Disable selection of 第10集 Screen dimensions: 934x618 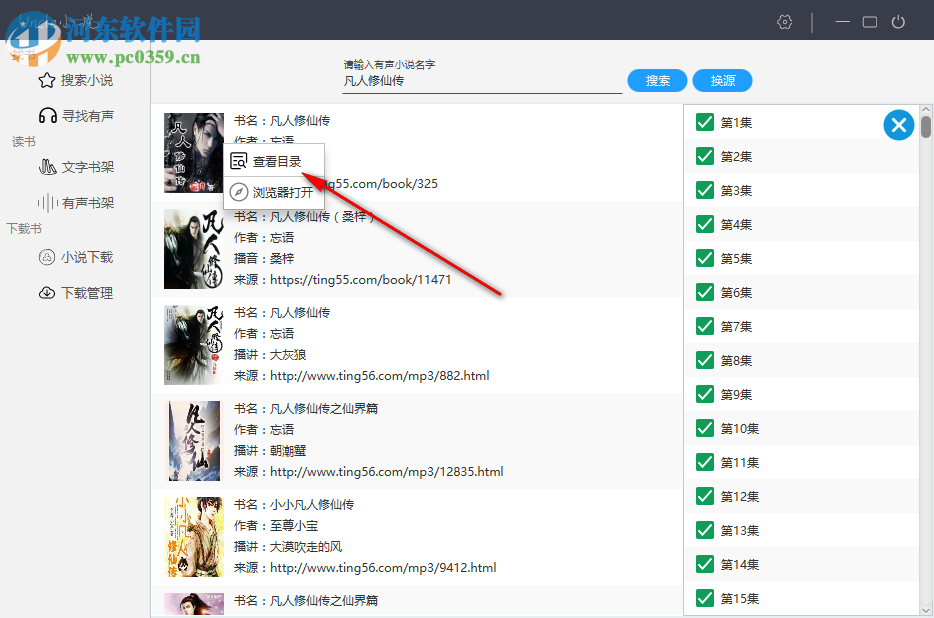point(705,428)
